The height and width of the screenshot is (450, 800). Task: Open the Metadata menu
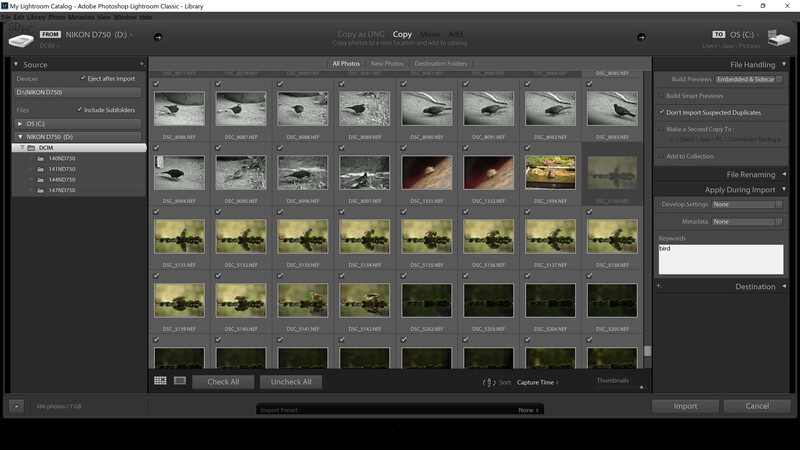81,17
